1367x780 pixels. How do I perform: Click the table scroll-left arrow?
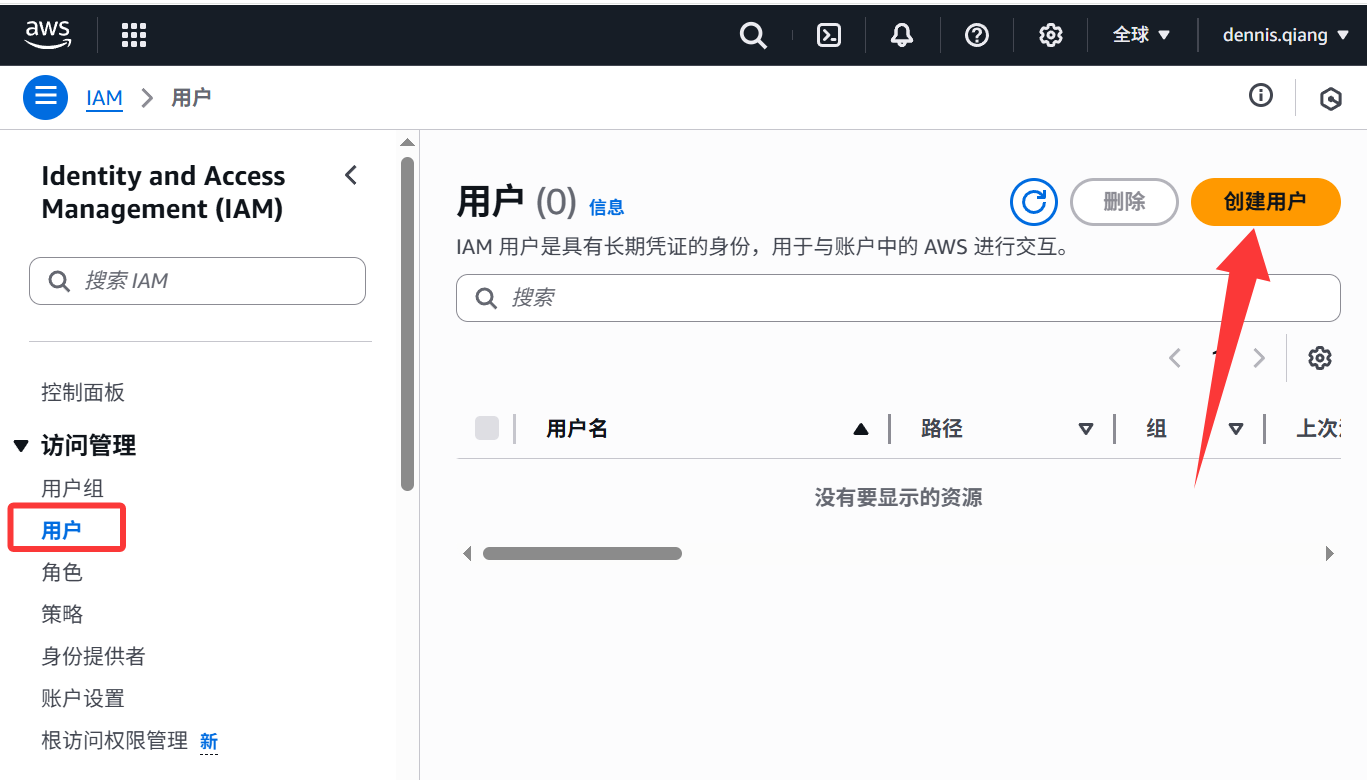pyautogui.click(x=466, y=553)
